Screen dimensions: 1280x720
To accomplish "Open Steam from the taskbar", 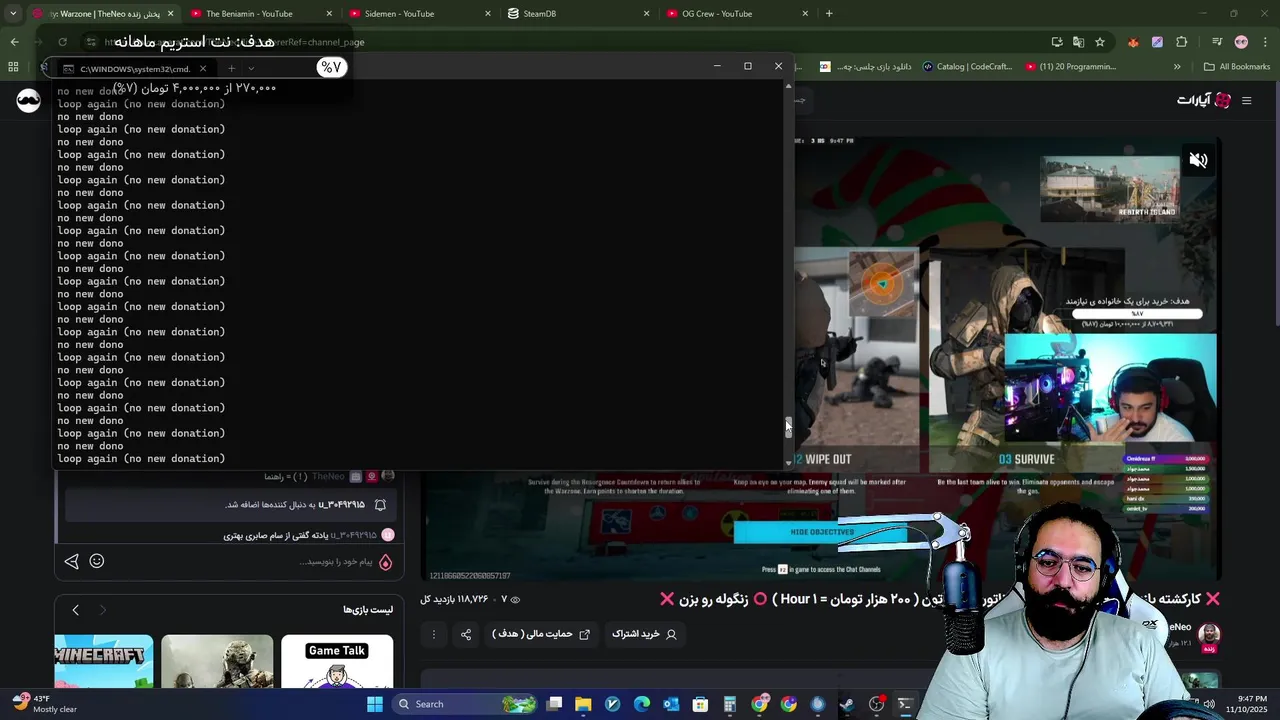I will click(x=847, y=704).
